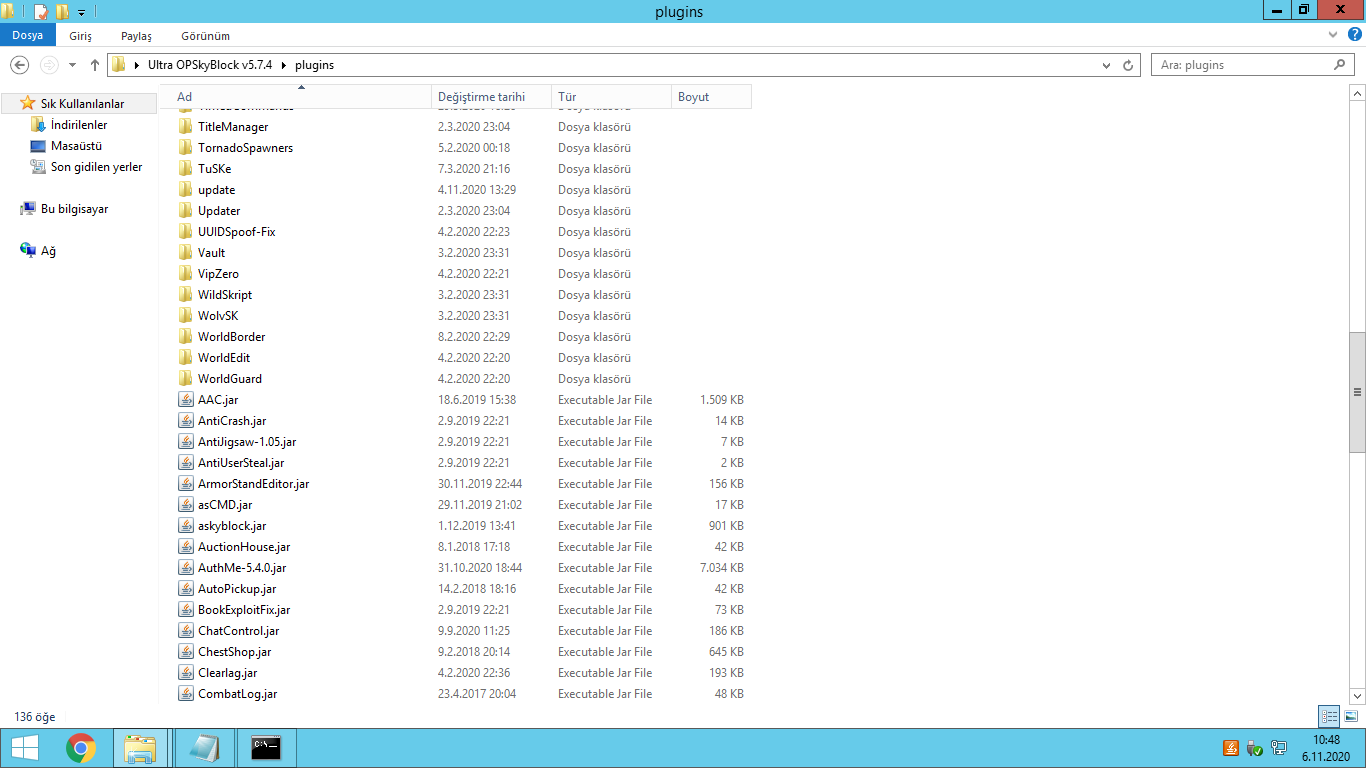The width and height of the screenshot is (1366, 768).
Task: Select the BookExploitFix.jar file name
Action: (x=244, y=610)
